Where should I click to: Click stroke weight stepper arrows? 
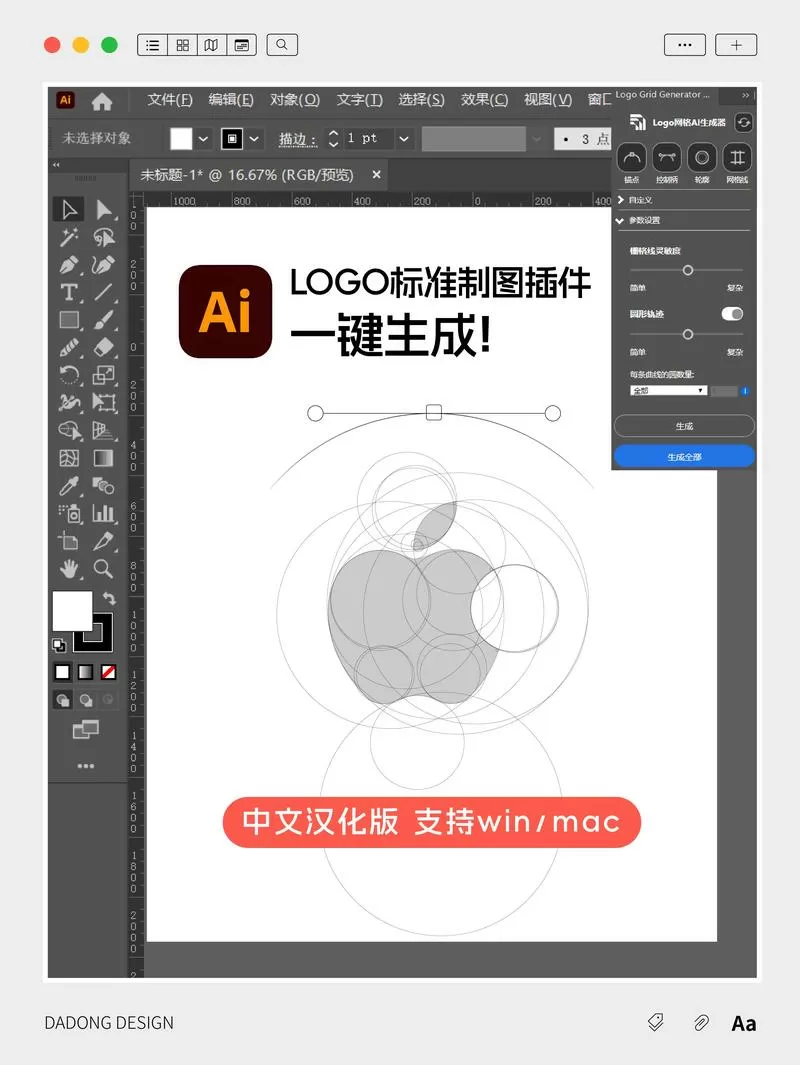(333, 139)
